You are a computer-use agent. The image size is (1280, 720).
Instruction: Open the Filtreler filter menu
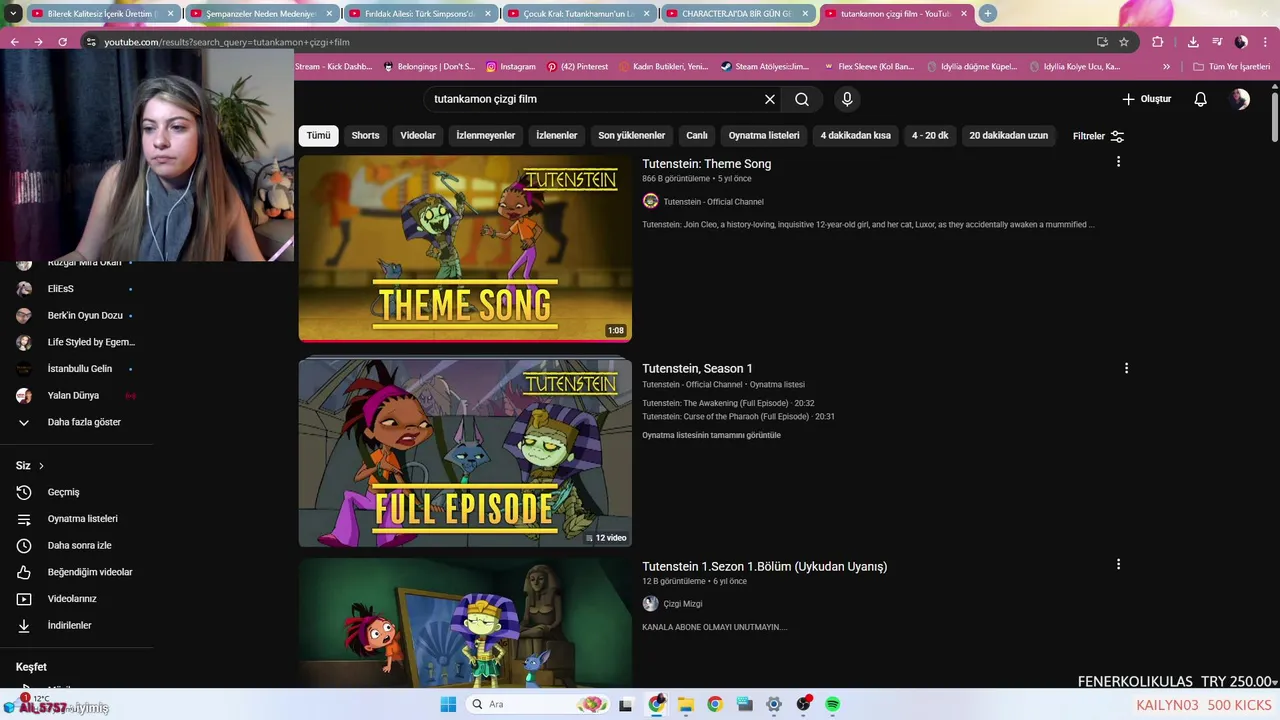(x=1098, y=136)
